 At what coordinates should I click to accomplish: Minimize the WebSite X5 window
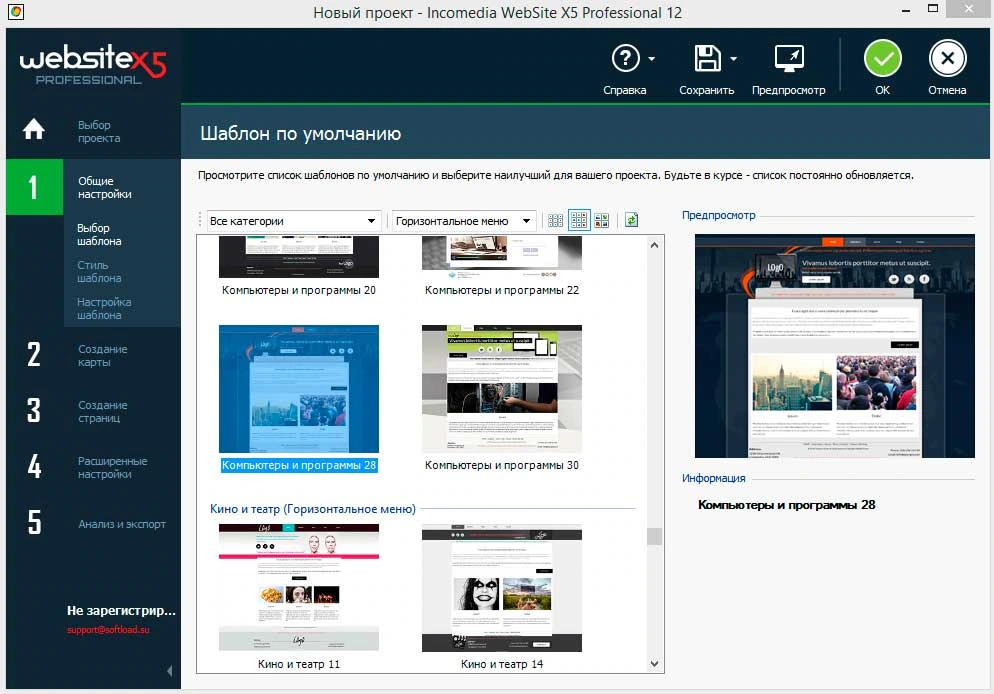(x=906, y=11)
